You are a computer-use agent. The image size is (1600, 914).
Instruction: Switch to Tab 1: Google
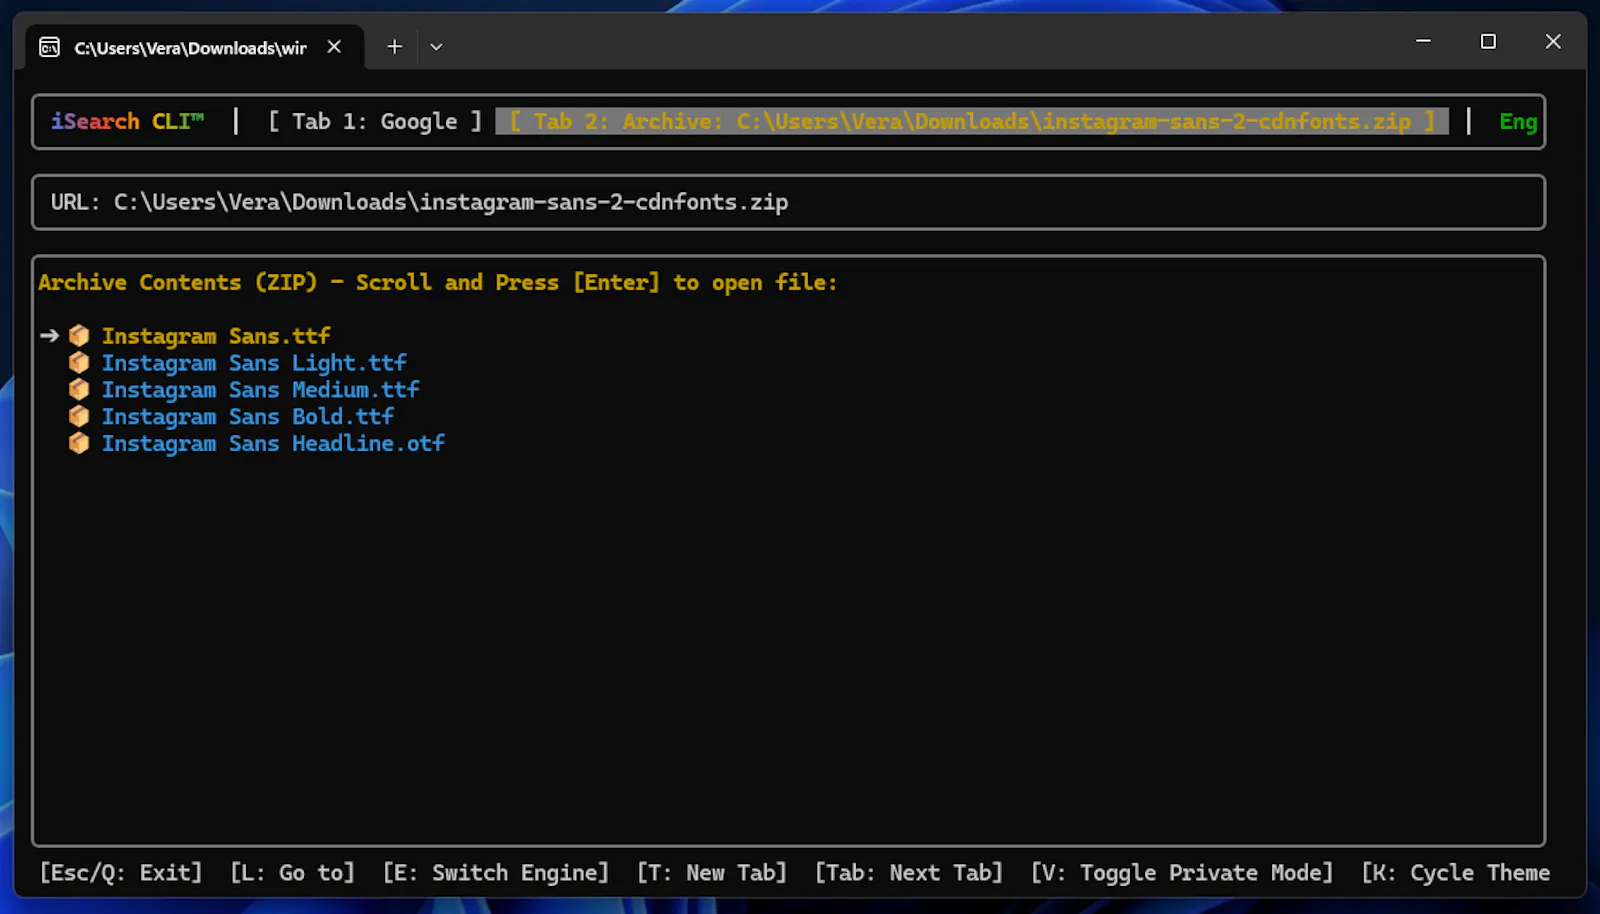click(x=375, y=122)
